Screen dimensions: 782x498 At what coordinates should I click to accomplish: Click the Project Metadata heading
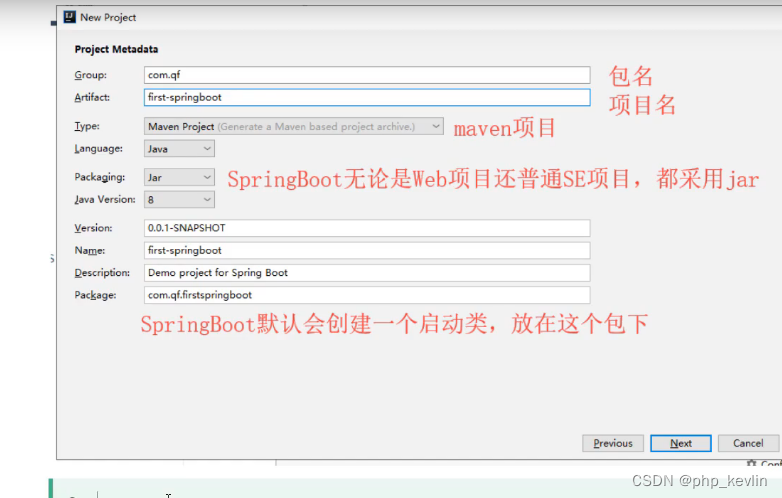pyautogui.click(x=116, y=49)
